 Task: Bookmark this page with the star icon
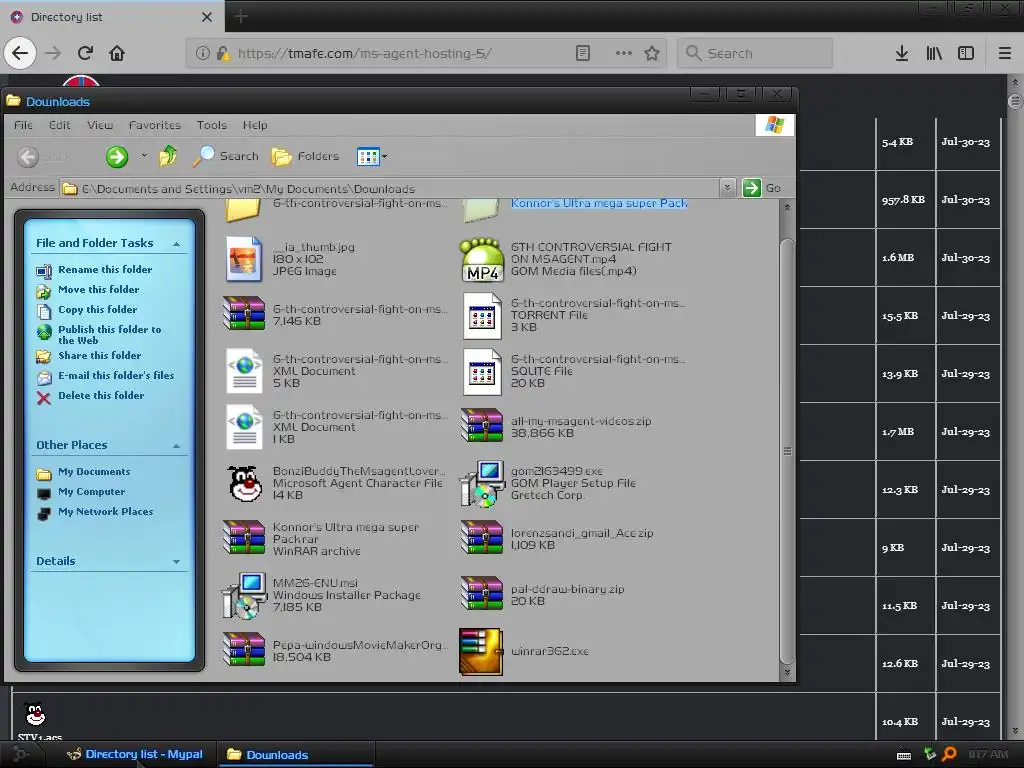click(652, 54)
